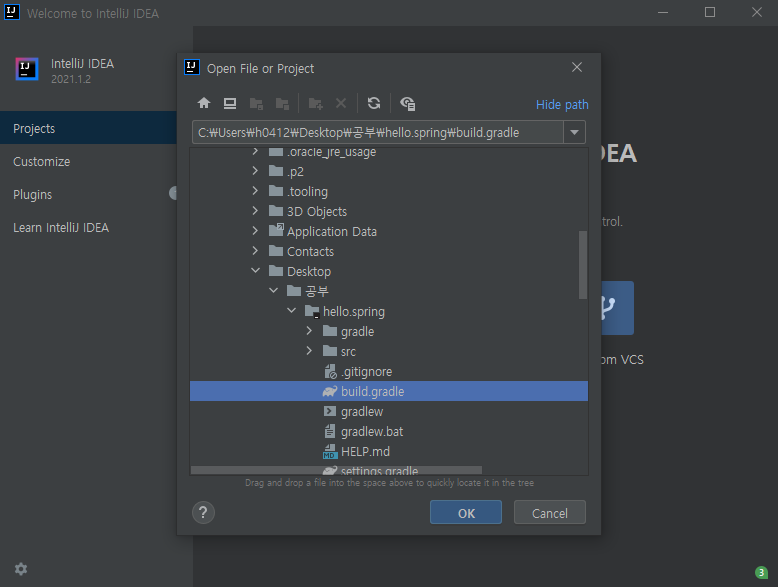
Task: Click the gradlew.bat file icon
Action: coord(329,432)
